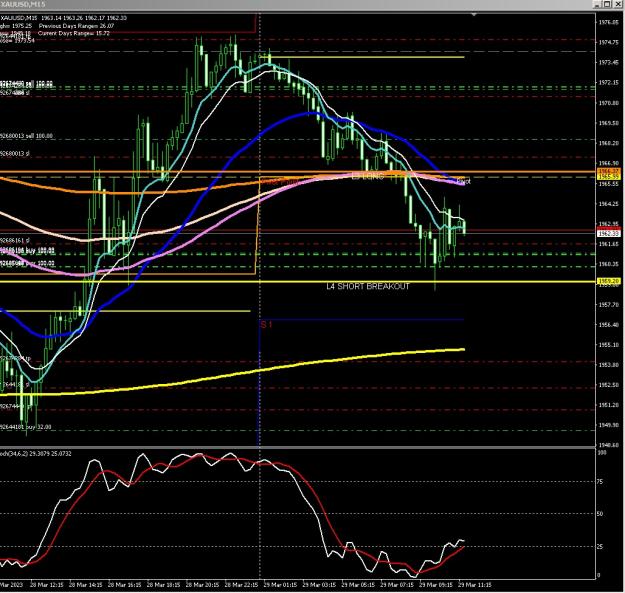Click time axis label '29 Mar 11:15'
This screenshot has width=625, height=593.
pos(475,585)
